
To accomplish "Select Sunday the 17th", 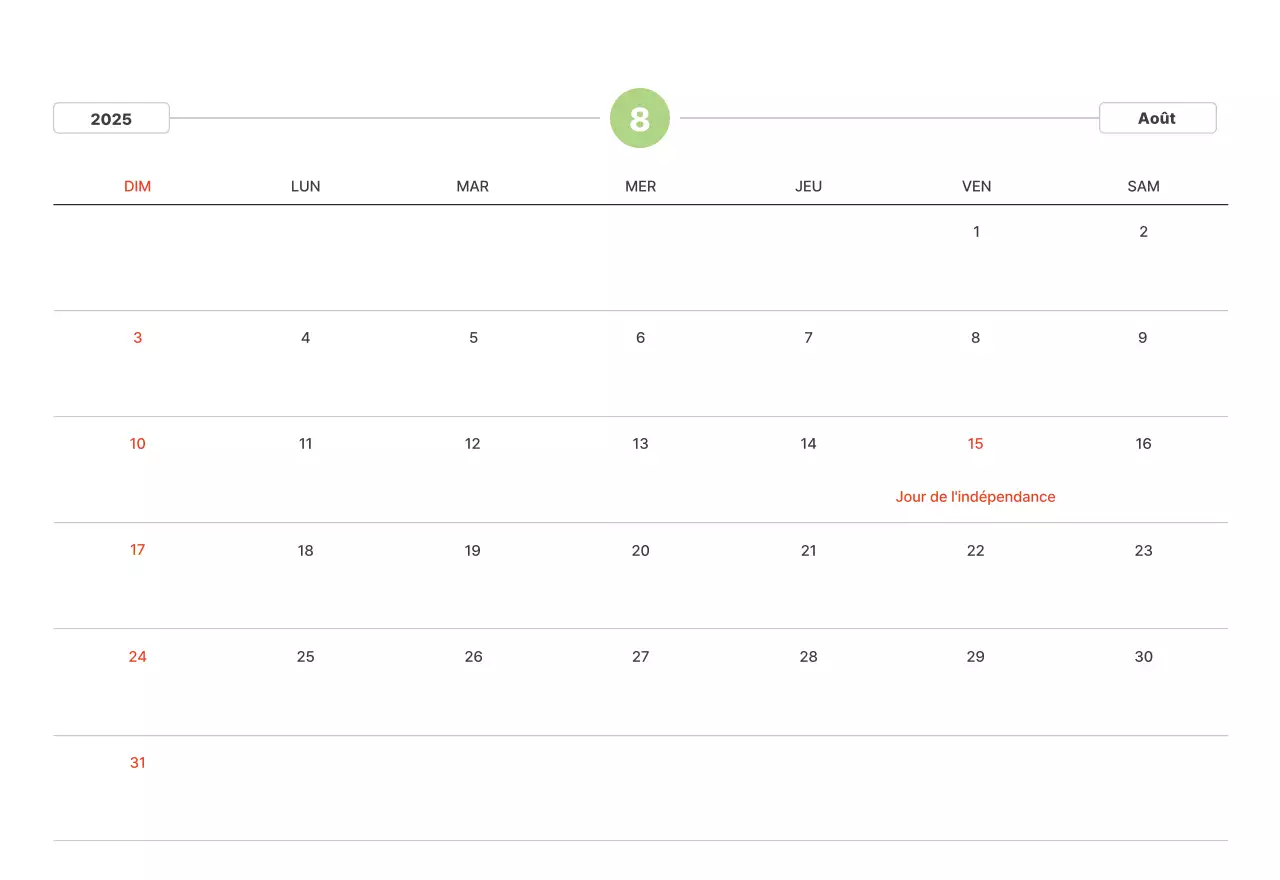I will pos(138,550).
